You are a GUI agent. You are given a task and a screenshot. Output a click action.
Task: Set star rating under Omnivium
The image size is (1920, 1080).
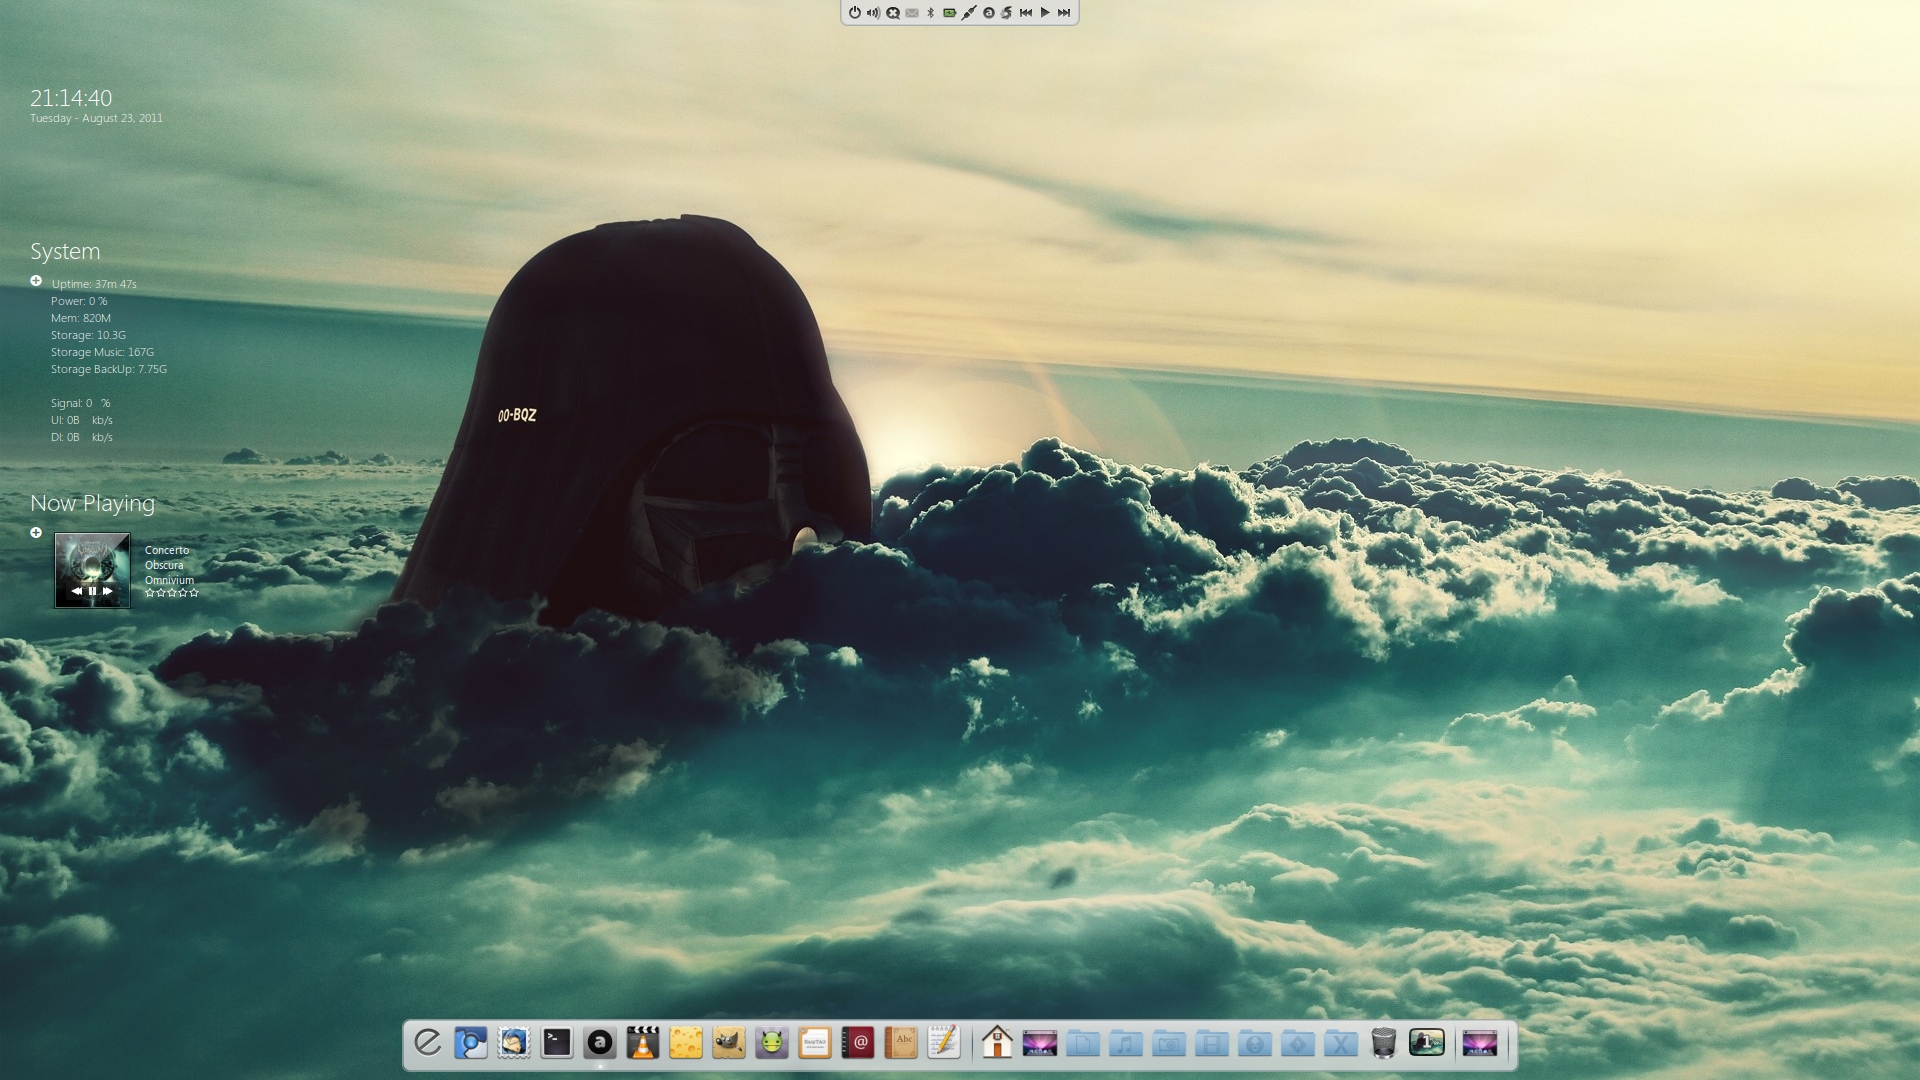(172, 593)
